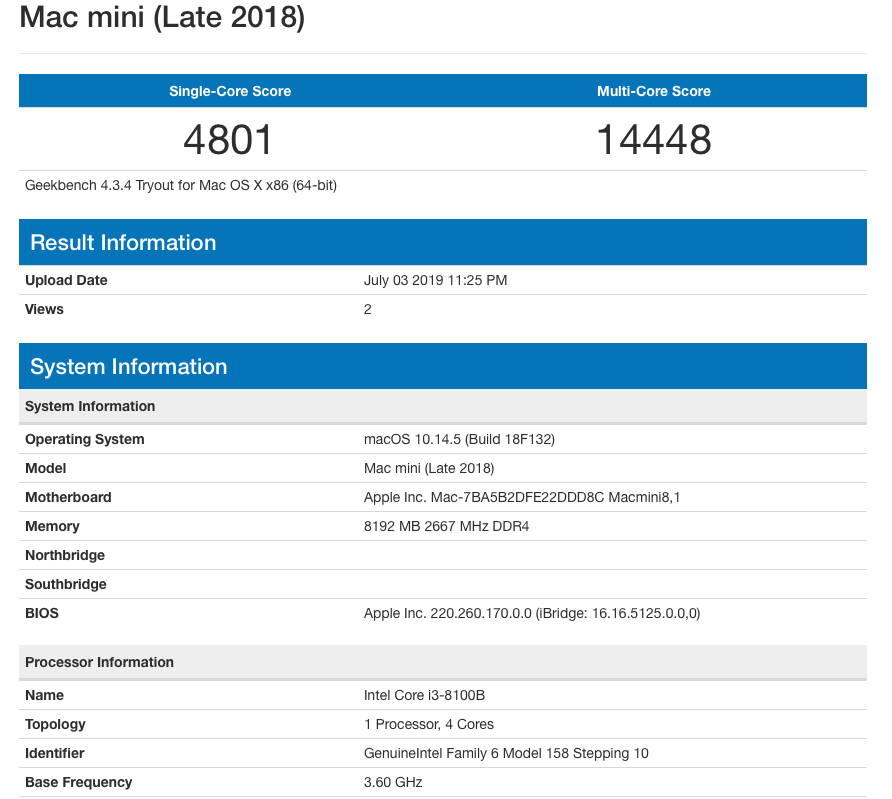
Task: Click the multi-core score value 14448
Action: pyautogui.click(x=654, y=140)
